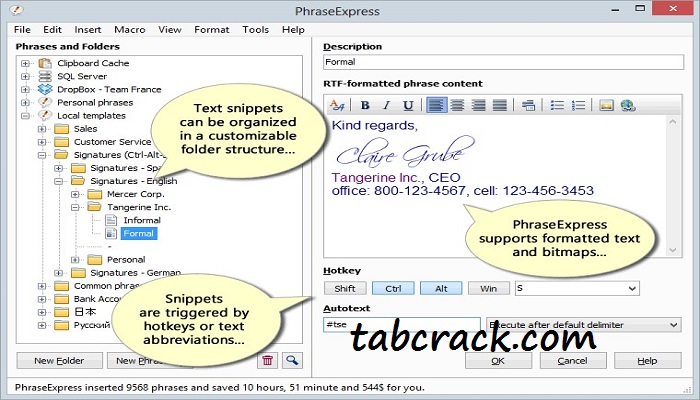Viewport: 700px width, 400px height.
Task: Toggle the Win hotkey modifier
Action: pos(488,288)
